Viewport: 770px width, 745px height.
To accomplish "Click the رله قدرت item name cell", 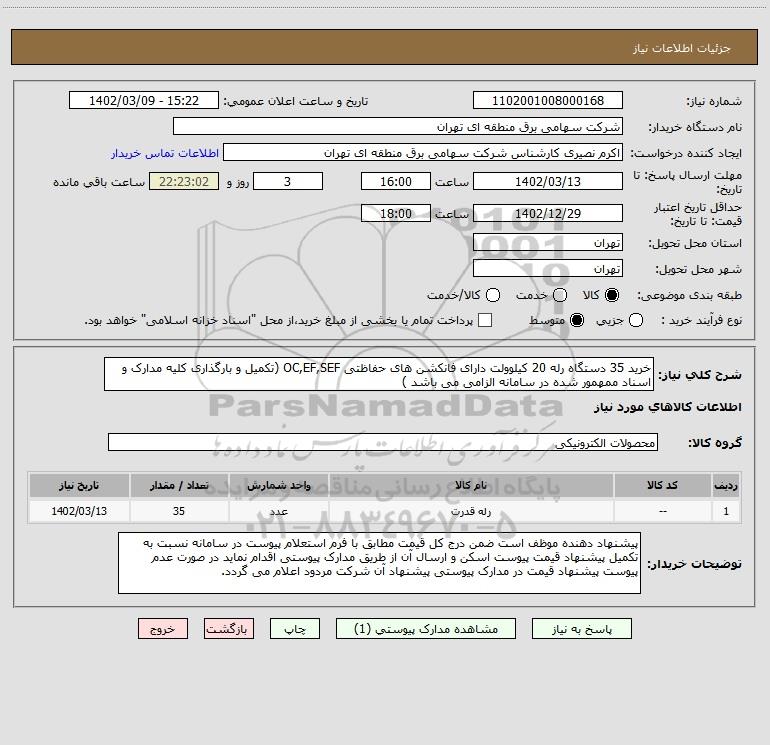I will pyautogui.click(x=471, y=511).
